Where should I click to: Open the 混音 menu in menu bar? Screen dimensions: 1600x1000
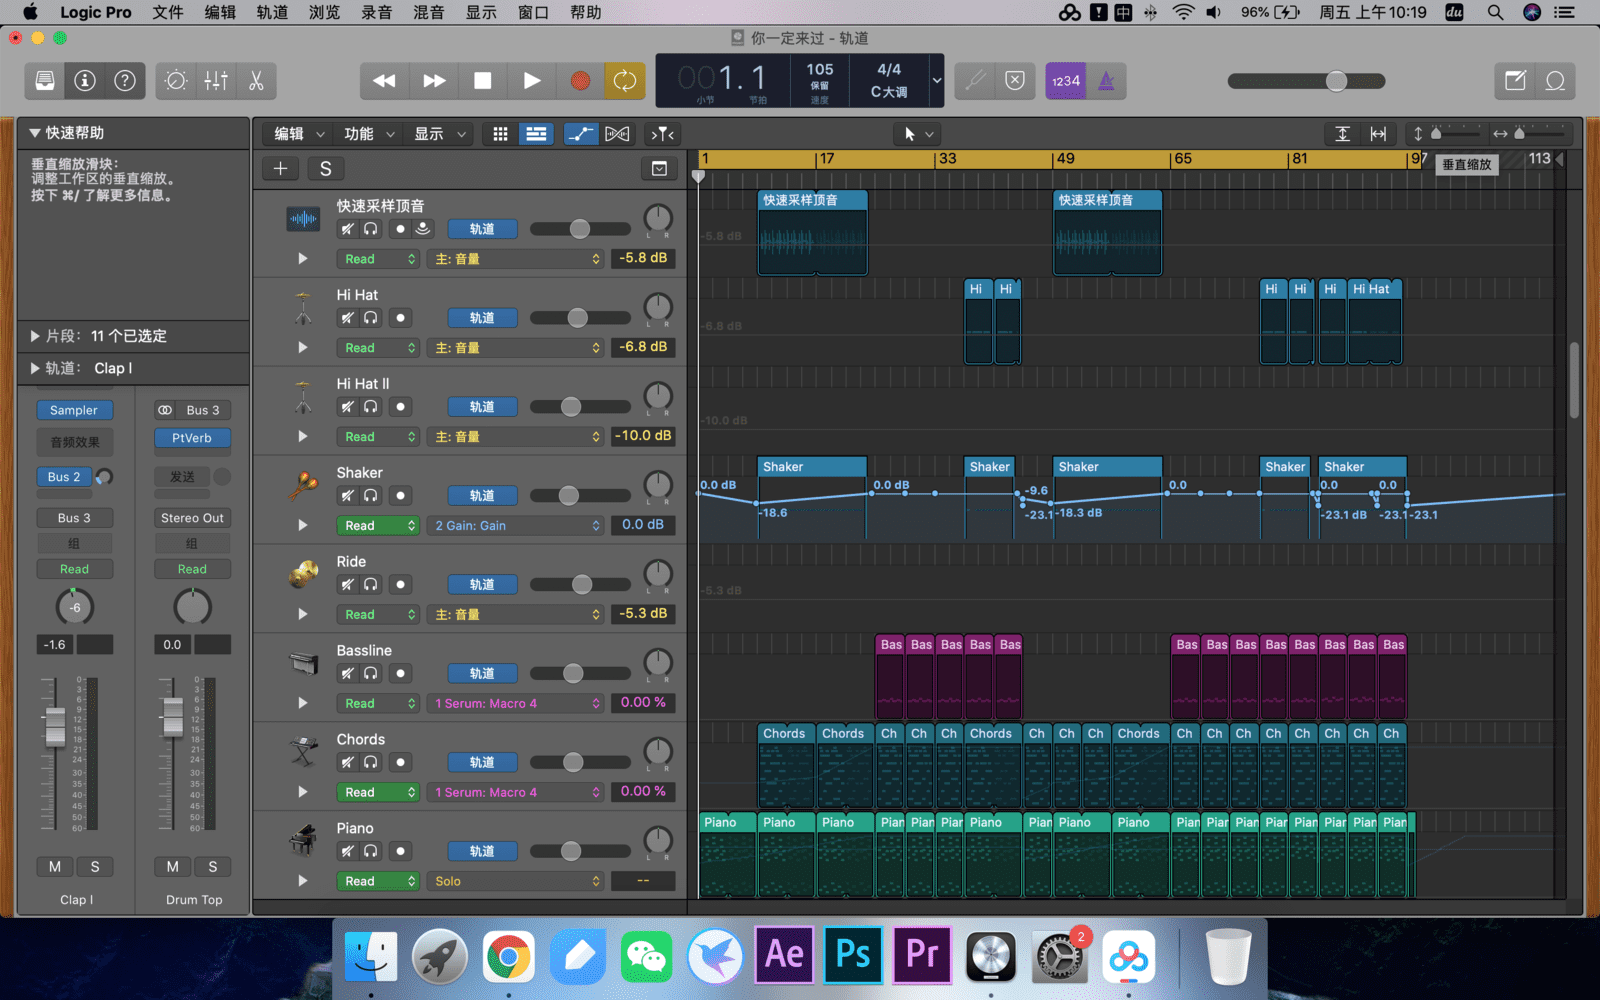point(428,12)
